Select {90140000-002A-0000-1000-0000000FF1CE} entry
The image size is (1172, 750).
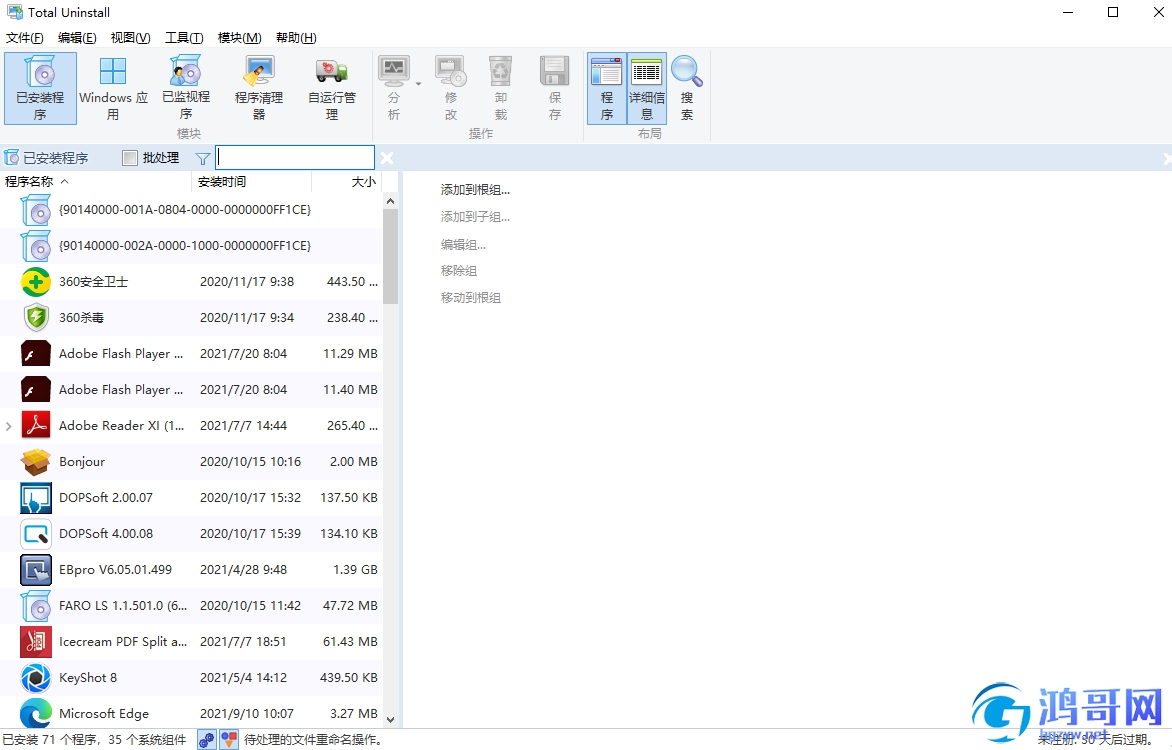click(x=191, y=246)
